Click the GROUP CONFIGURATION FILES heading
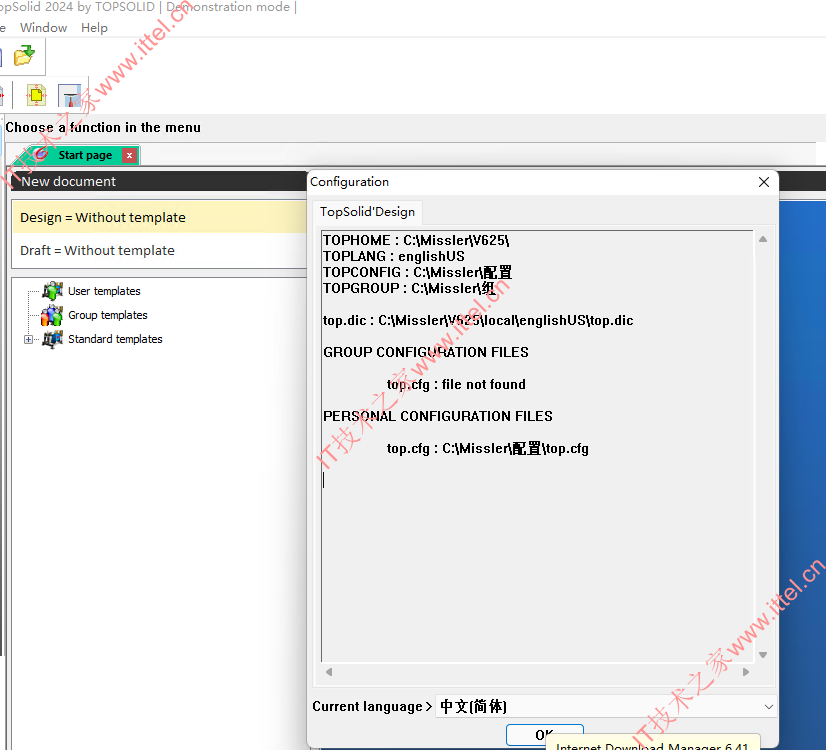Screen dimensions: 826x750 click(426, 352)
